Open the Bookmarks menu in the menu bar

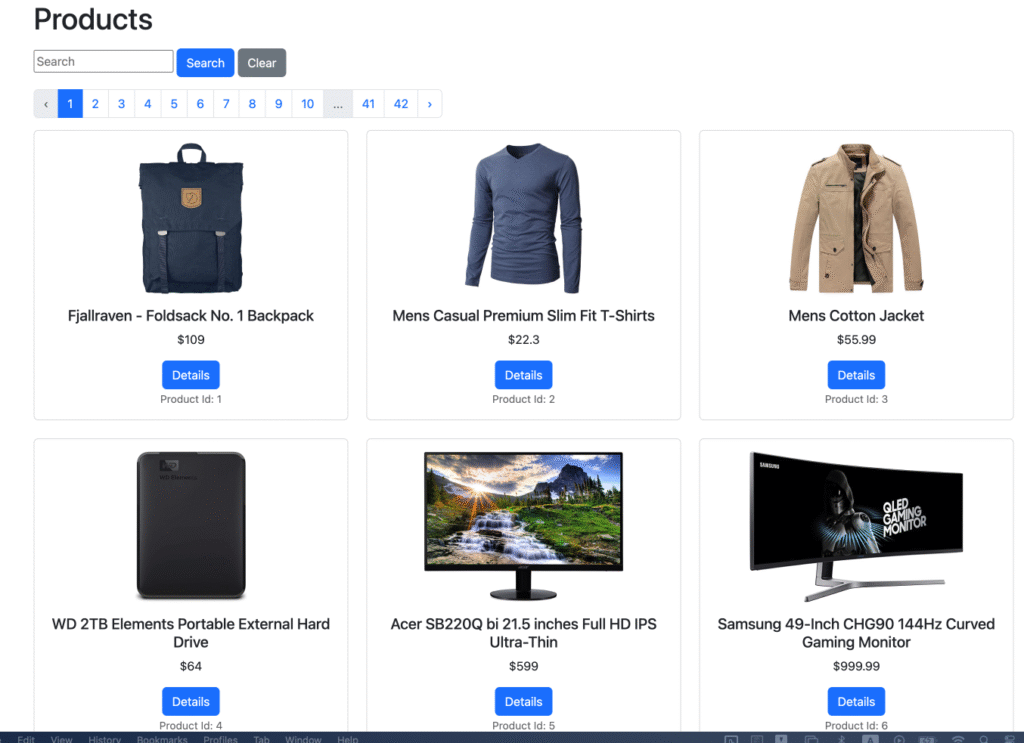click(x=160, y=739)
